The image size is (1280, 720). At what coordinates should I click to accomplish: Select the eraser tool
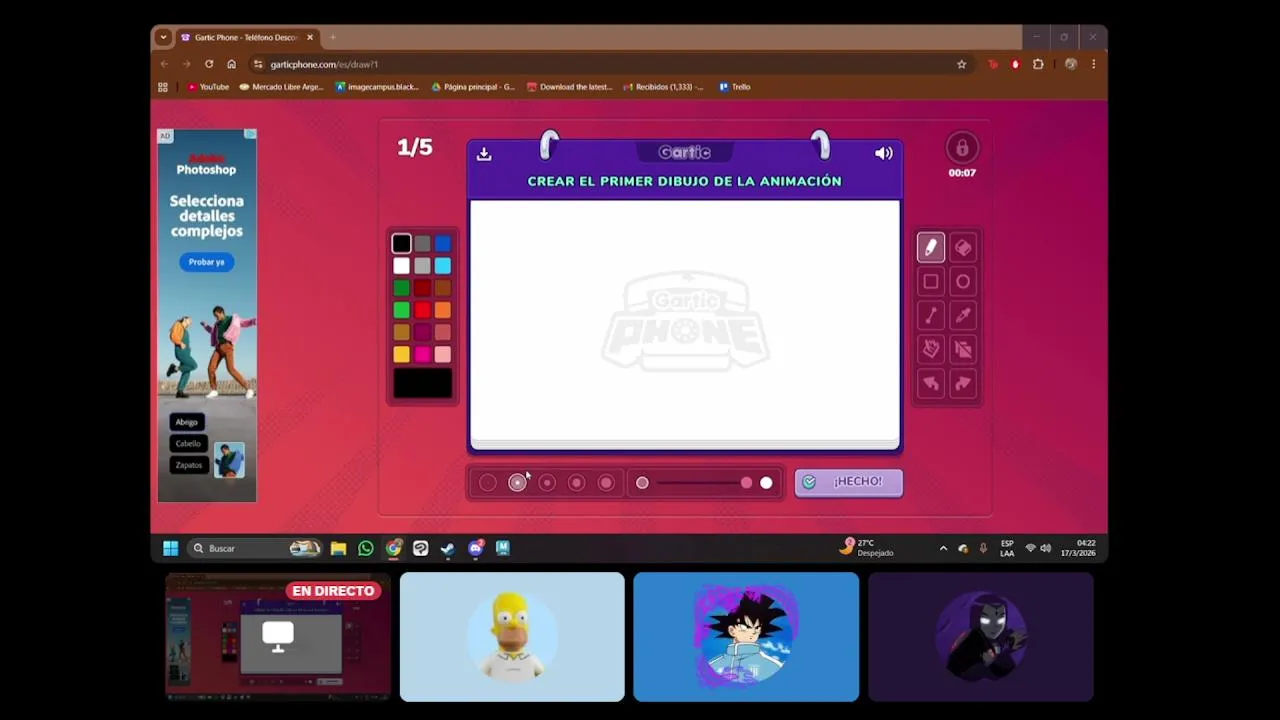coord(963,247)
